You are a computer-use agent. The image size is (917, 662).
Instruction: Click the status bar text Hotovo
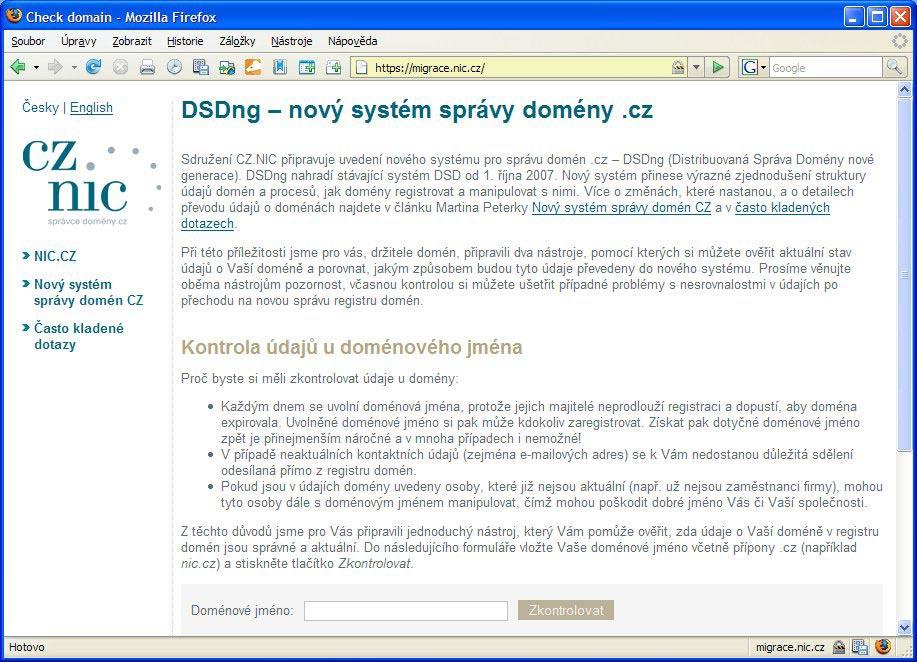(x=27, y=647)
